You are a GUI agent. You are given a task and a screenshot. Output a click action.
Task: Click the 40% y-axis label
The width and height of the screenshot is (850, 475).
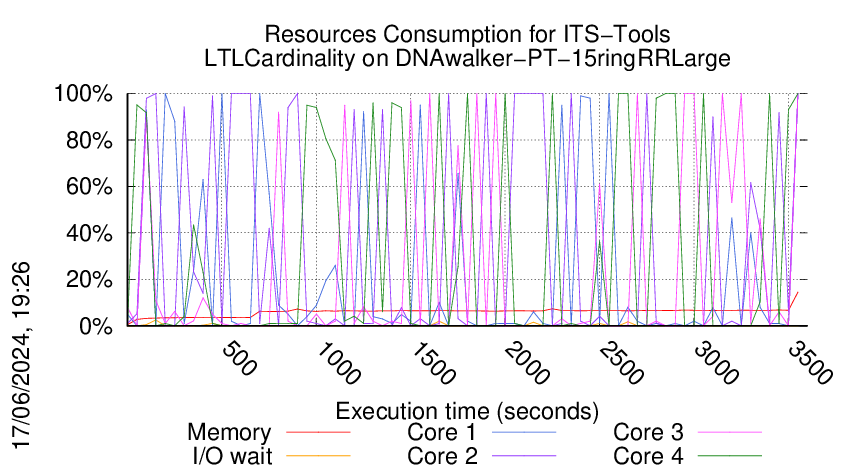tap(89, 234)
